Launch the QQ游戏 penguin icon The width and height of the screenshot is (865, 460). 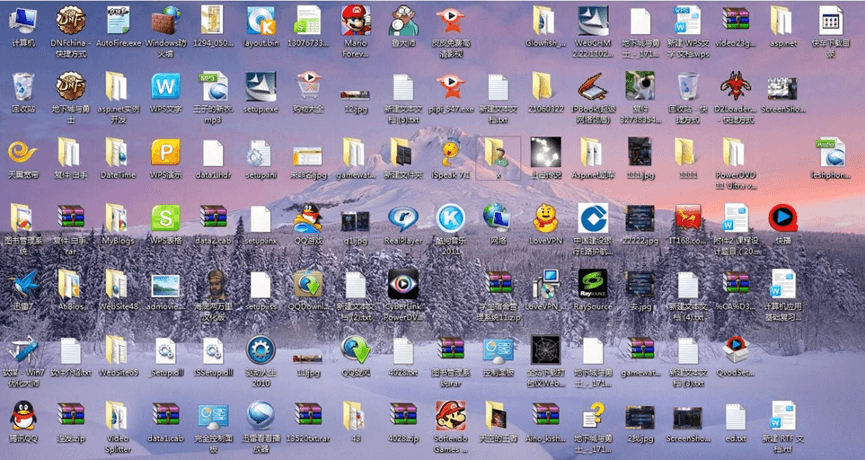tap(308, 218)
